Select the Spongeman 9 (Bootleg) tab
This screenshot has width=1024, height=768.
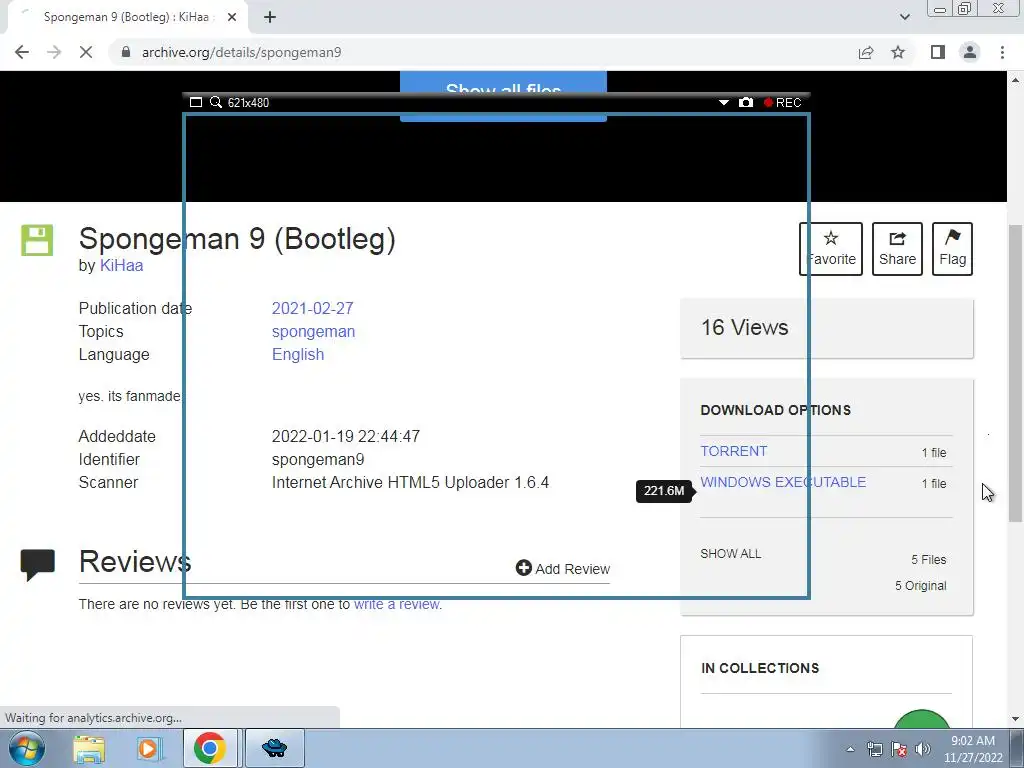tap(127, 17)
